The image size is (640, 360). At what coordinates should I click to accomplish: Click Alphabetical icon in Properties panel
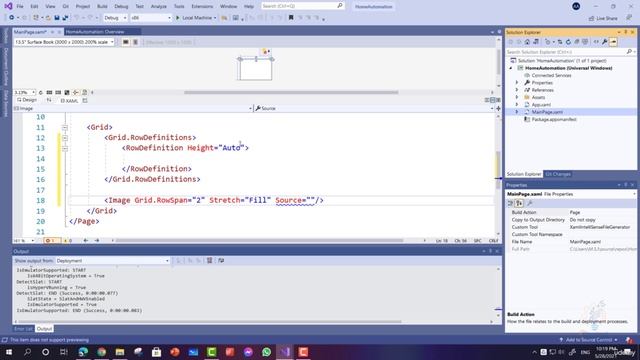coord(519,203)
